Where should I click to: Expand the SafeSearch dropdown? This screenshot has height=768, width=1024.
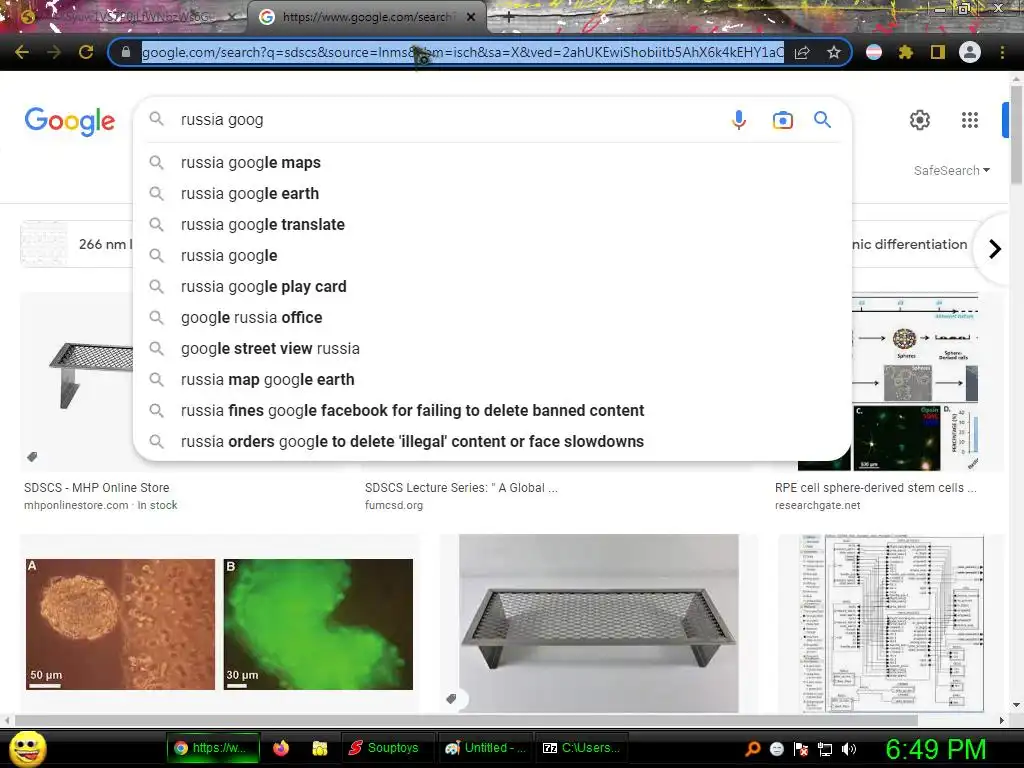[x=952, y=170]
